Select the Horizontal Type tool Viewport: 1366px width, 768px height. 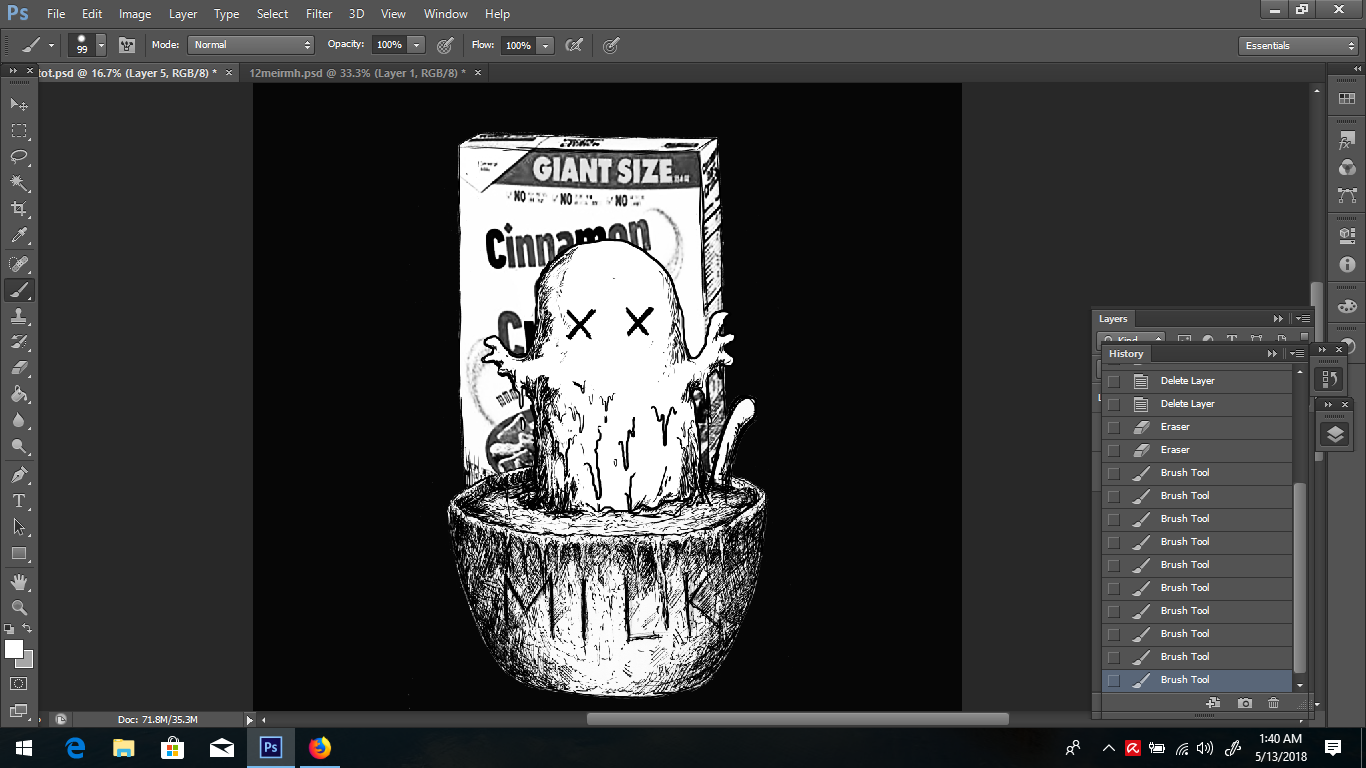pyautogui.click(x=19, y=500)
